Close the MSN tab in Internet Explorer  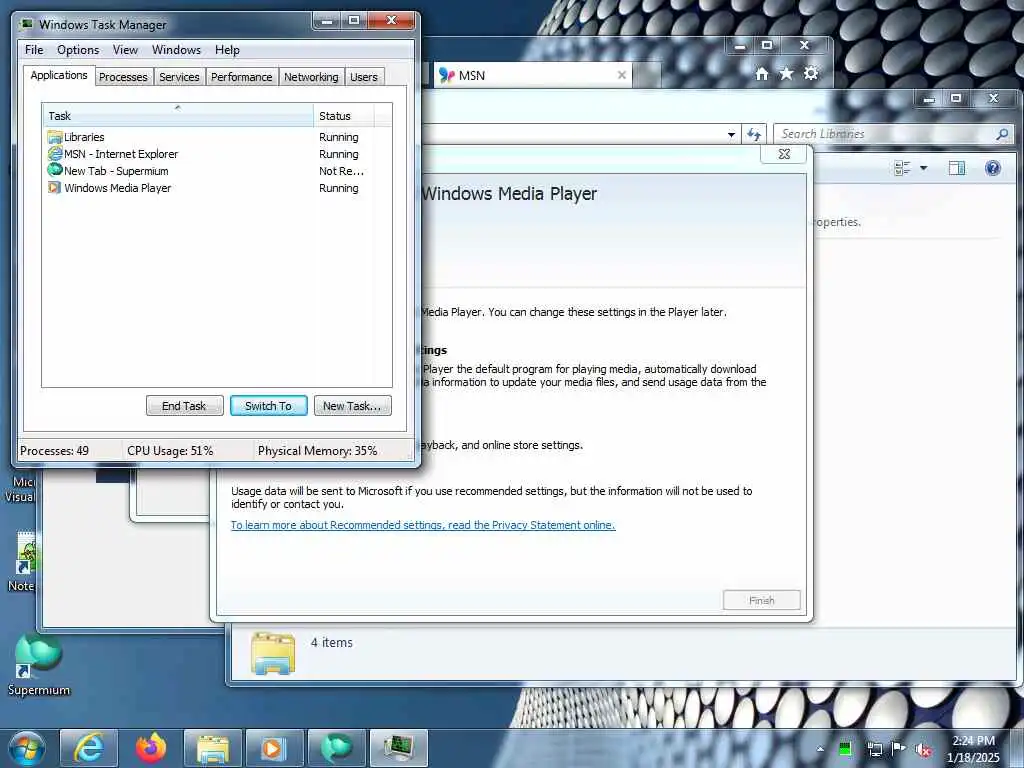622,75
